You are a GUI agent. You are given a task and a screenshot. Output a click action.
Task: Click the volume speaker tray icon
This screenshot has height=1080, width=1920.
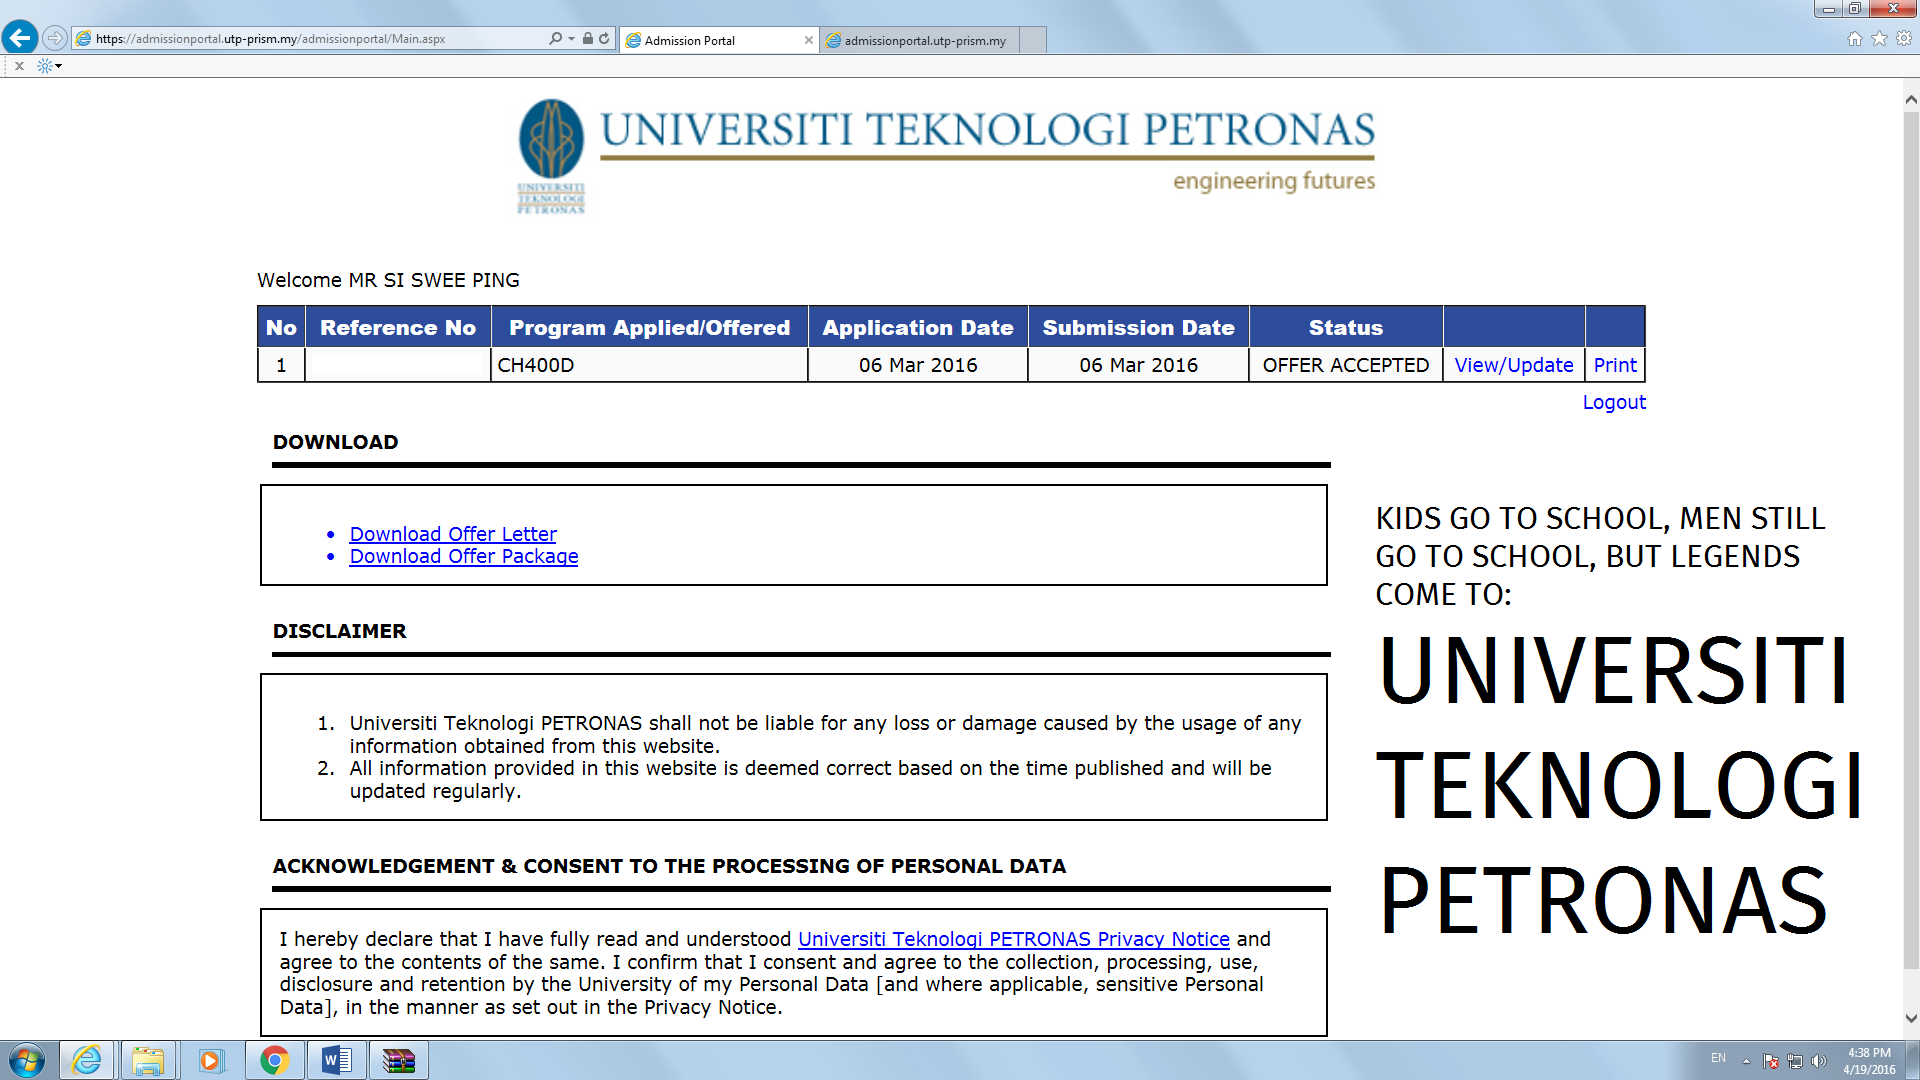tap(1819, 1061)
